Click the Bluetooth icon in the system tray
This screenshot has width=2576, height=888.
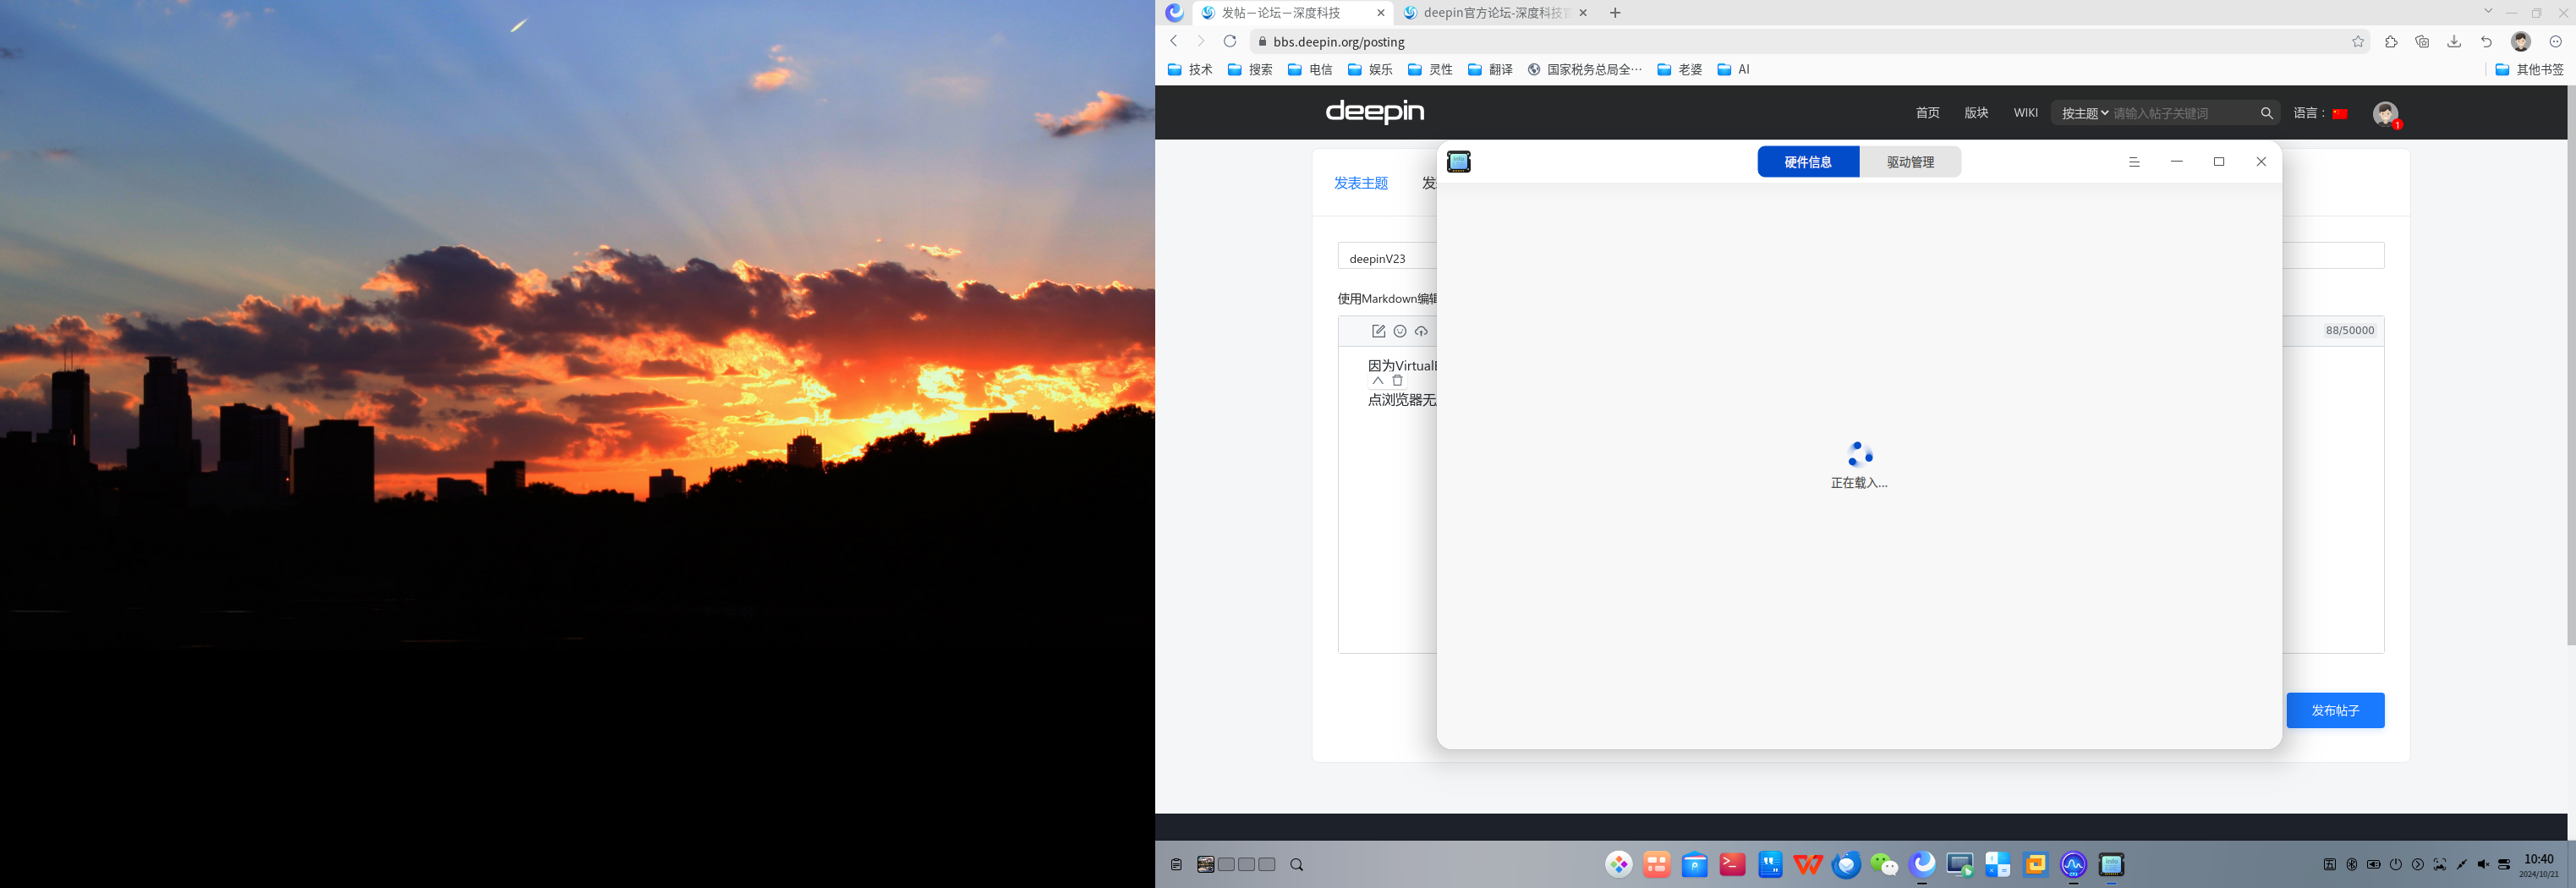click(x=2352, y=865)
